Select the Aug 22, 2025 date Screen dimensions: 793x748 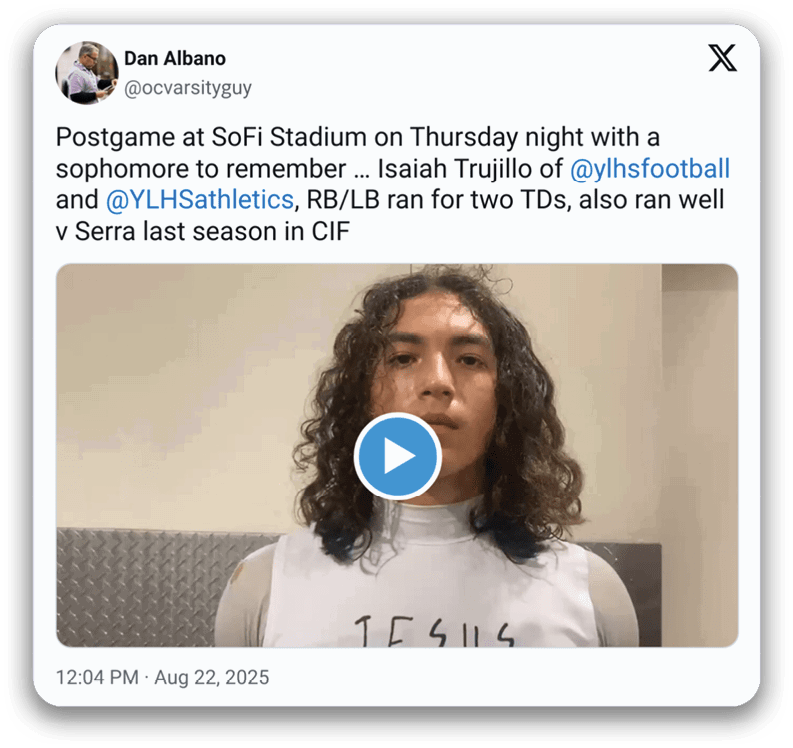tap(211, 678)
